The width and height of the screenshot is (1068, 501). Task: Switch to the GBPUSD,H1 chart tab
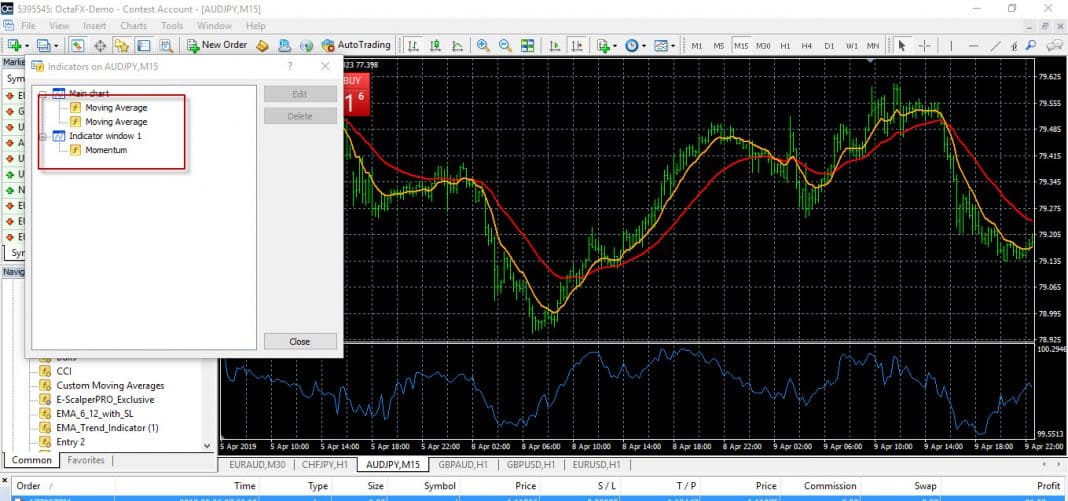tap(531, 465)
